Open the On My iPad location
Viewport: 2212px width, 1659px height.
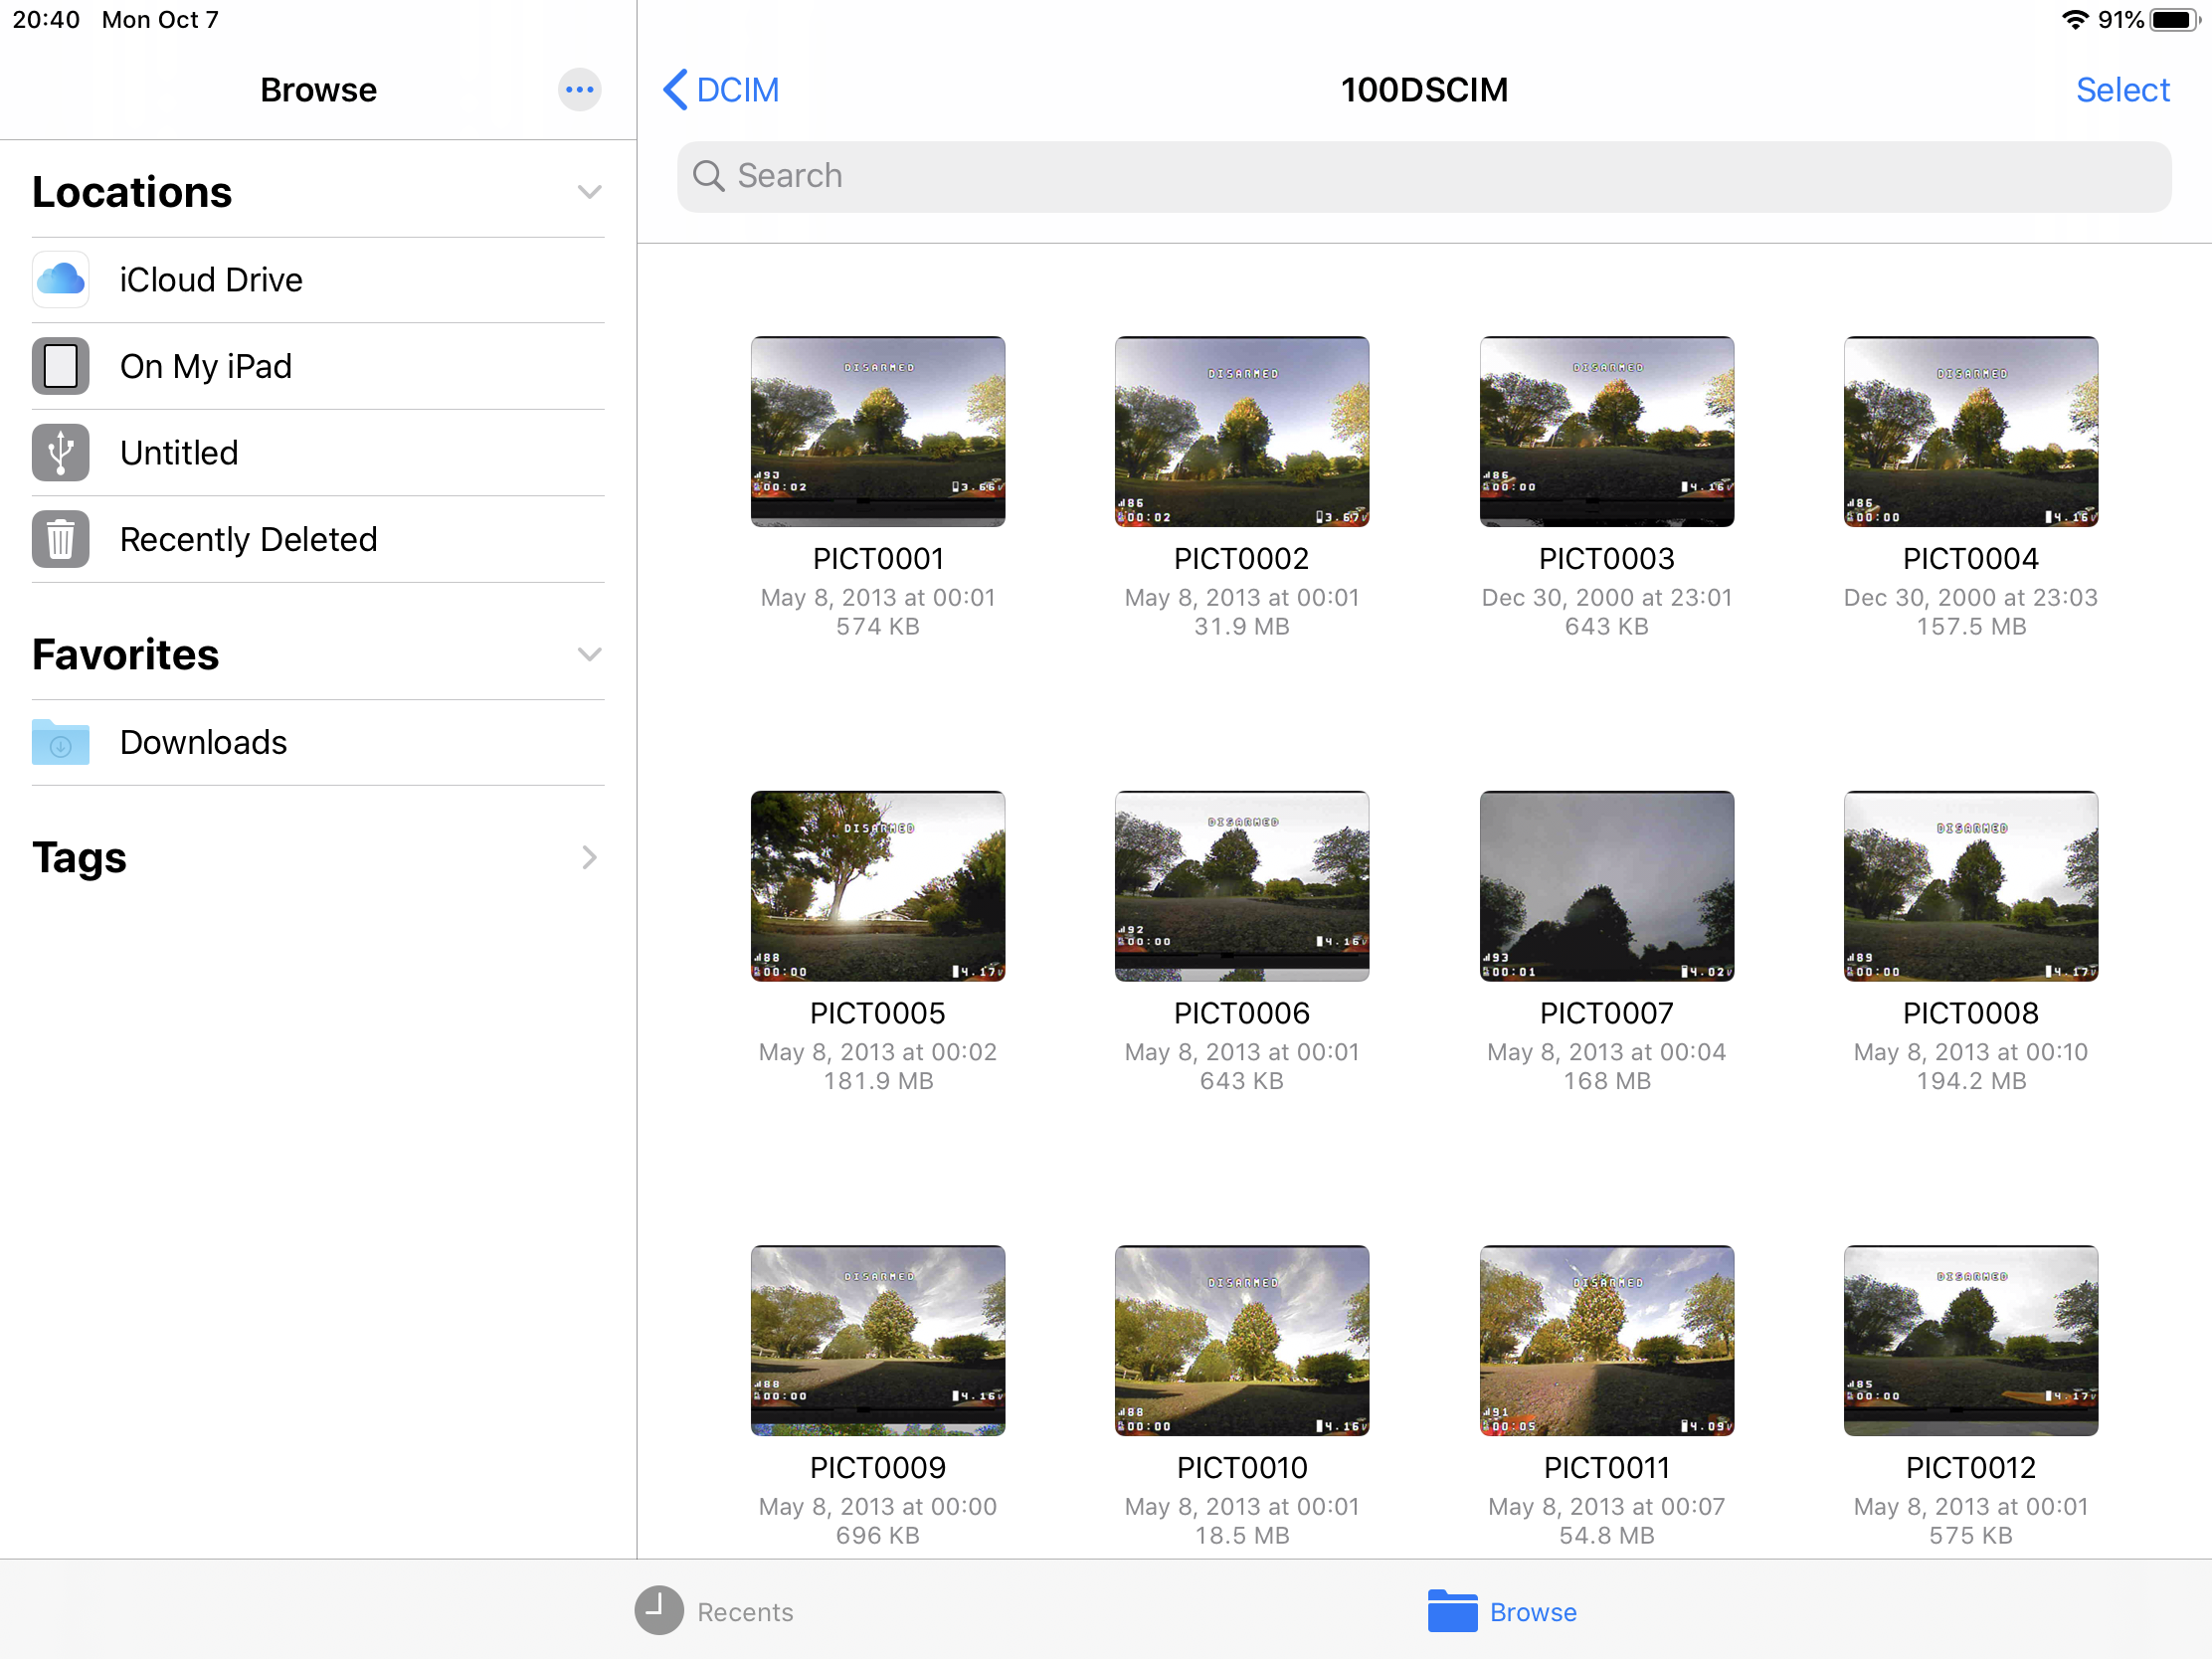(x=318, y=366)
